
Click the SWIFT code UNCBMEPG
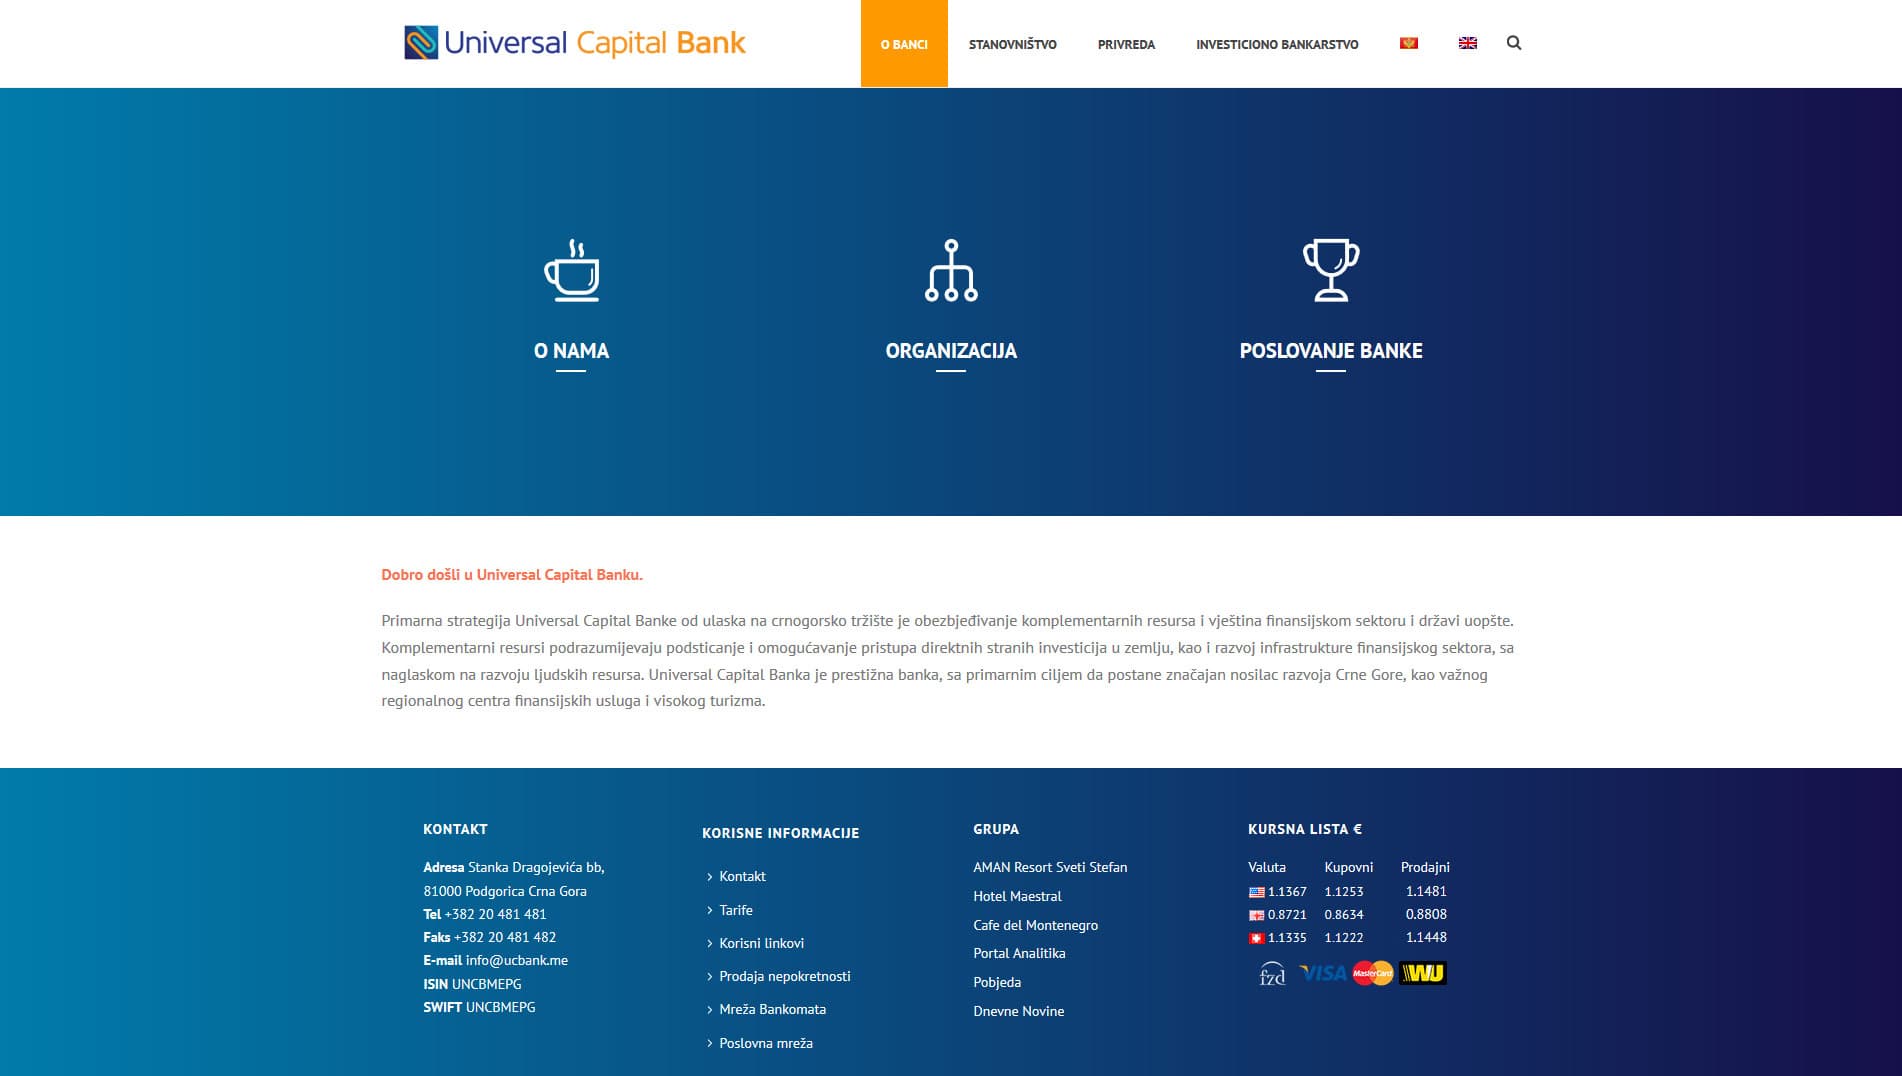(500, 1007)
